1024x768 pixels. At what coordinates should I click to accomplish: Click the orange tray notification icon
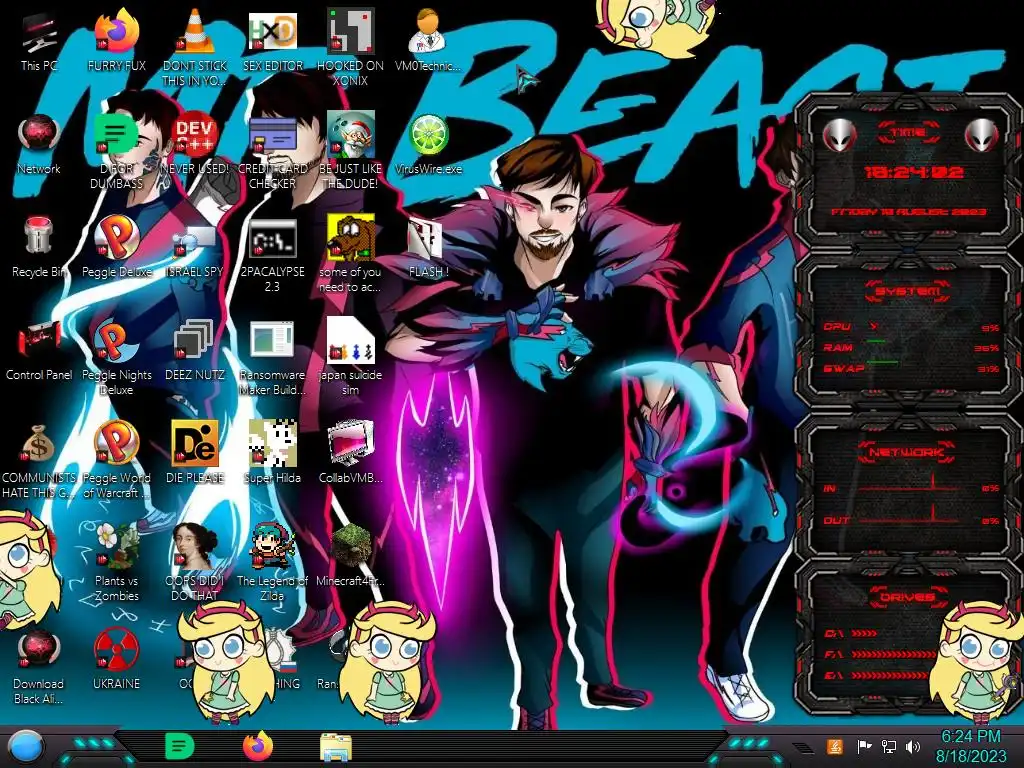tap(835, 746)
